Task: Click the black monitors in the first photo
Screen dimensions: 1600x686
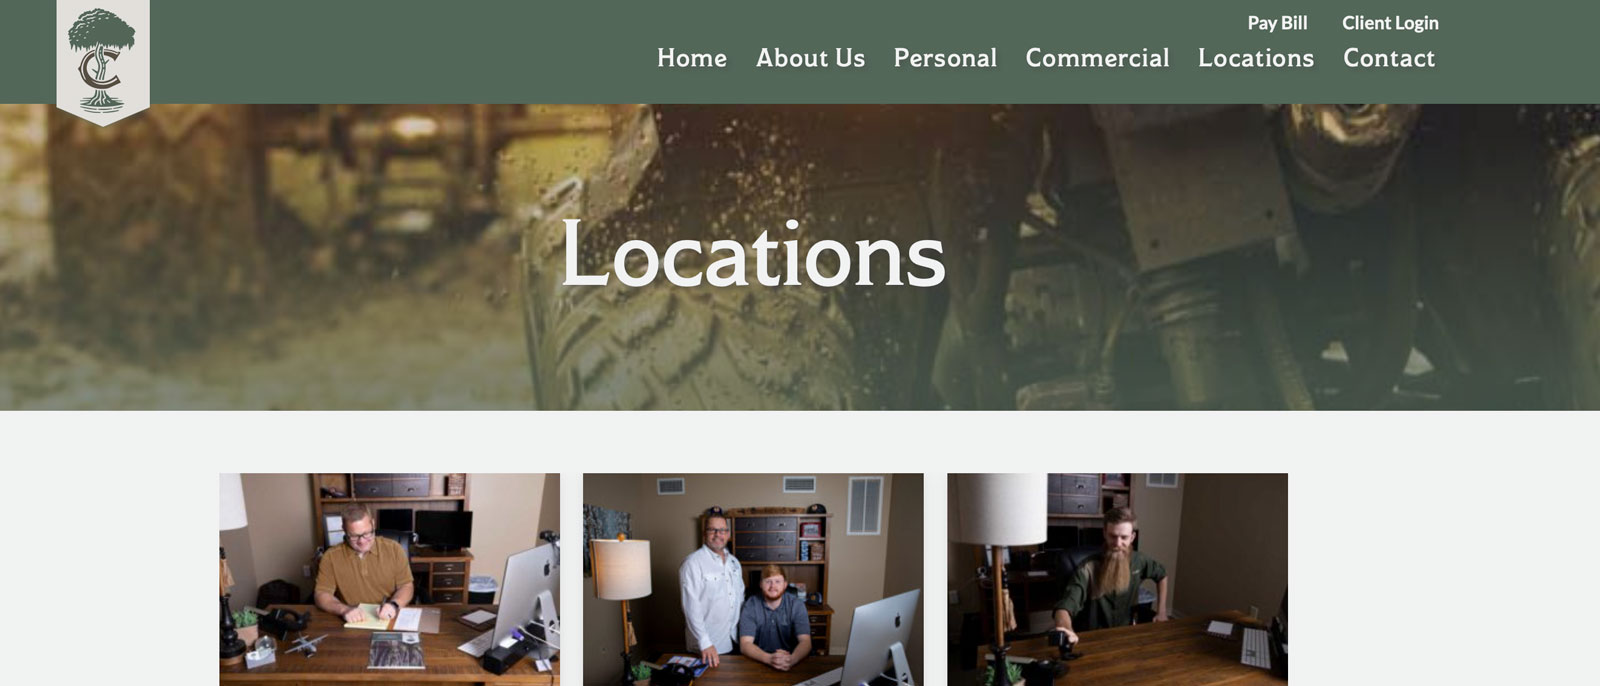Action: click(x=427, y=529)
